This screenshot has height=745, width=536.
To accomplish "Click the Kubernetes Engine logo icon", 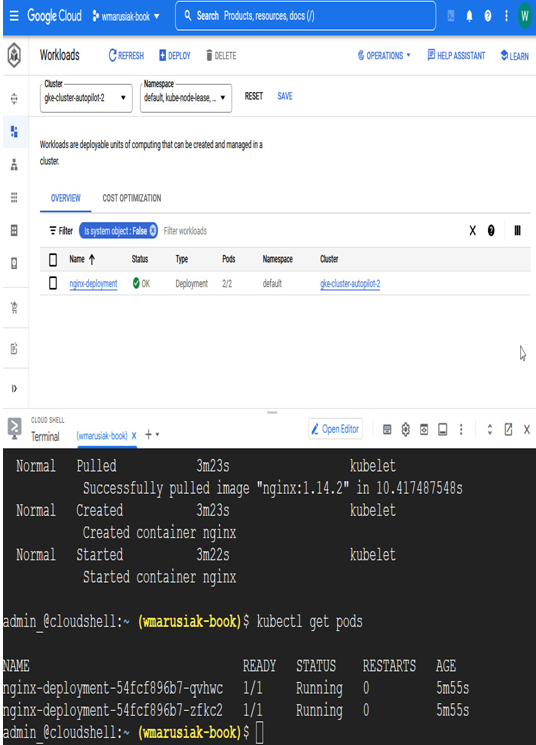I will click(14, 55).
